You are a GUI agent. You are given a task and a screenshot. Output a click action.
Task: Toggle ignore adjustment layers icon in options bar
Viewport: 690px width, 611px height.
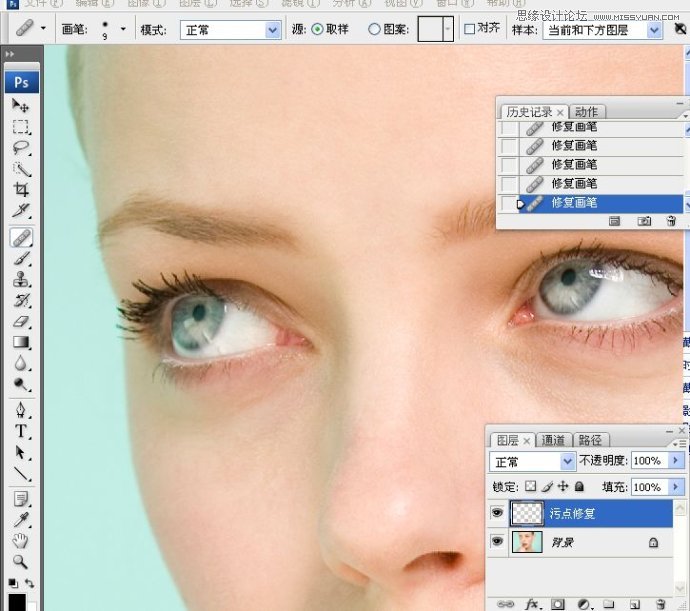pos(680,29)
